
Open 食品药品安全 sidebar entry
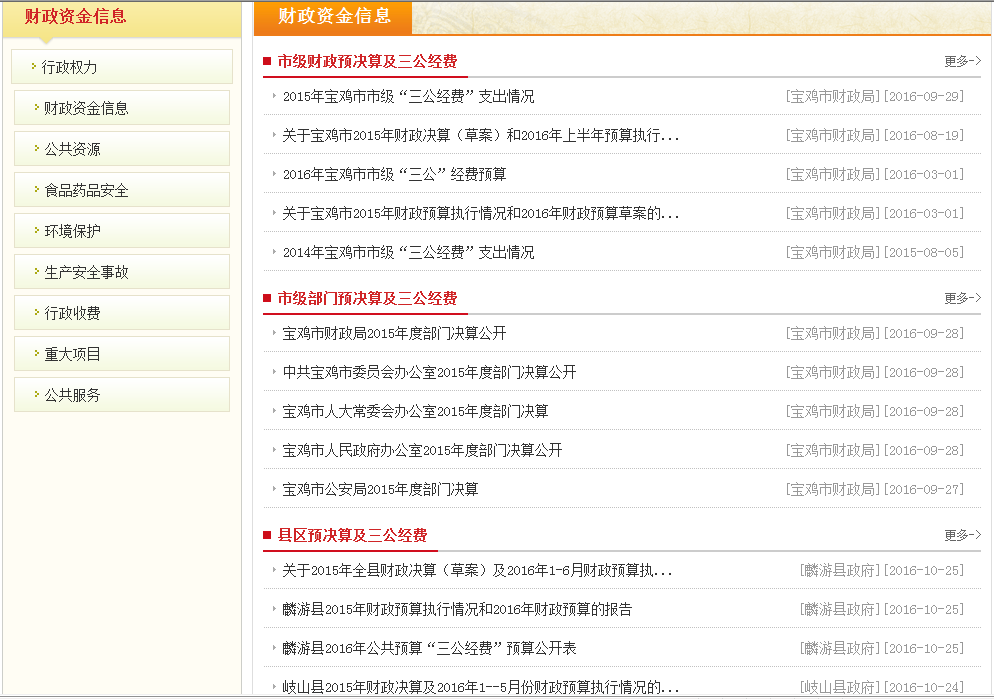pyautogui.click(x=86, y=190)
